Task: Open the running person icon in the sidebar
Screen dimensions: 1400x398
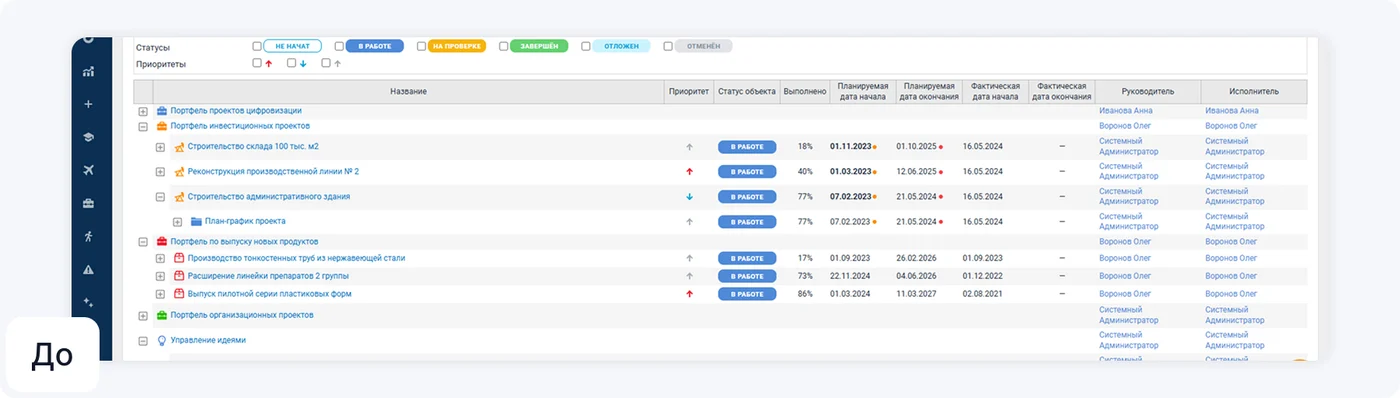Action: [89, 236]
